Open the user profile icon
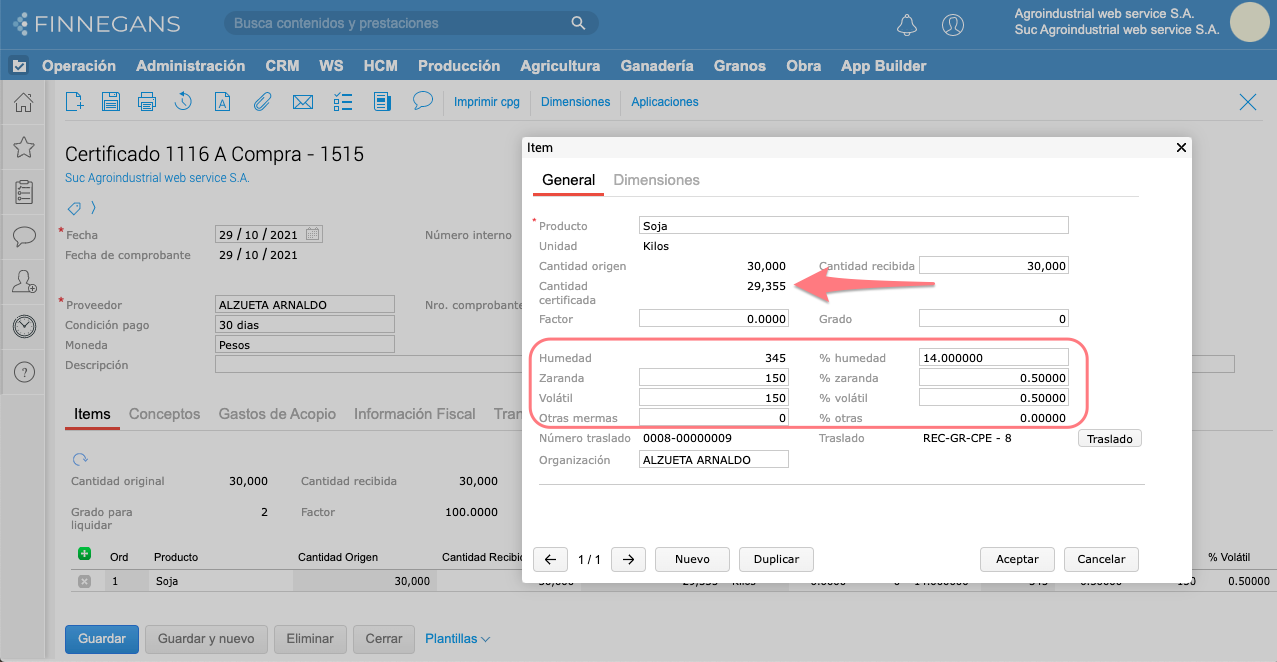 pos(953,25)
